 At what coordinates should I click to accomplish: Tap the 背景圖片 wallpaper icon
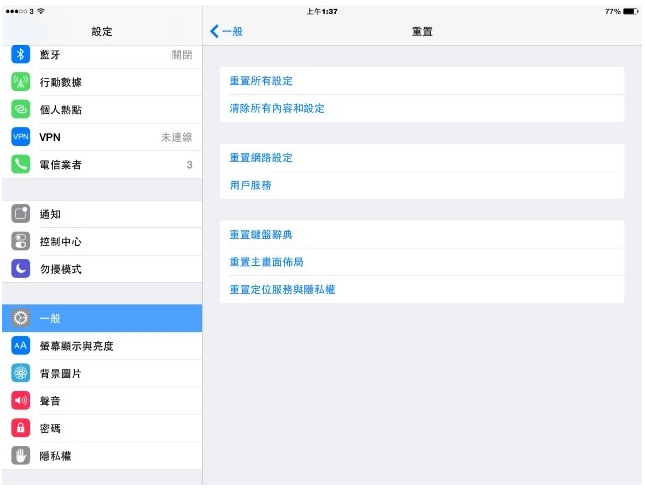(21, 373)
